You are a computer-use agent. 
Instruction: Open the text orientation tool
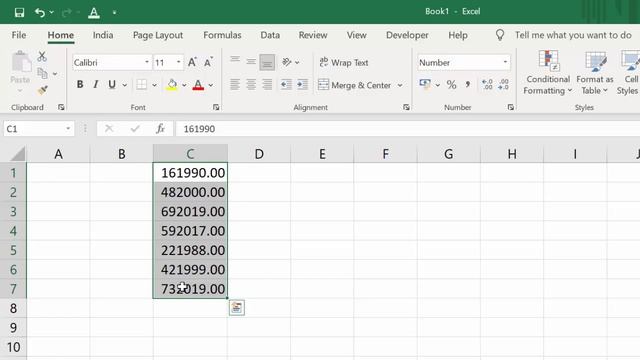287,62
